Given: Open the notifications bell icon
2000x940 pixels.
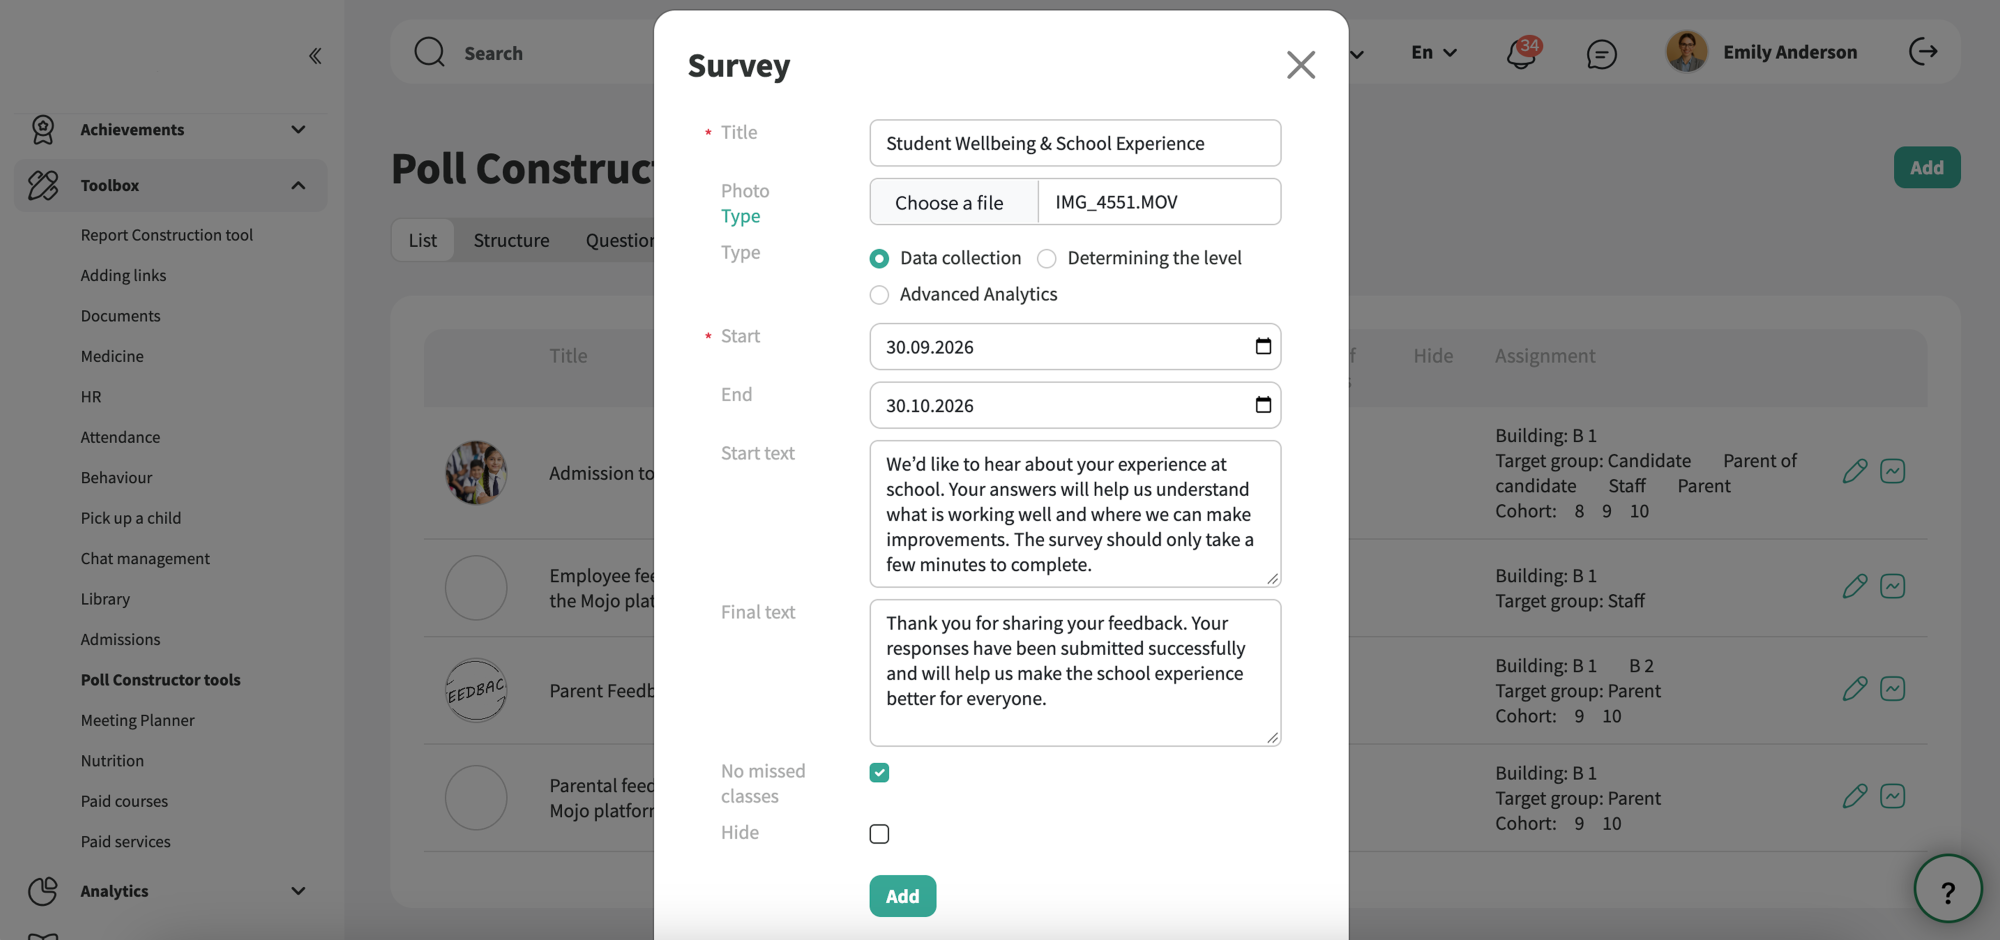Looking at the screenshot, I should [1521, 52].
